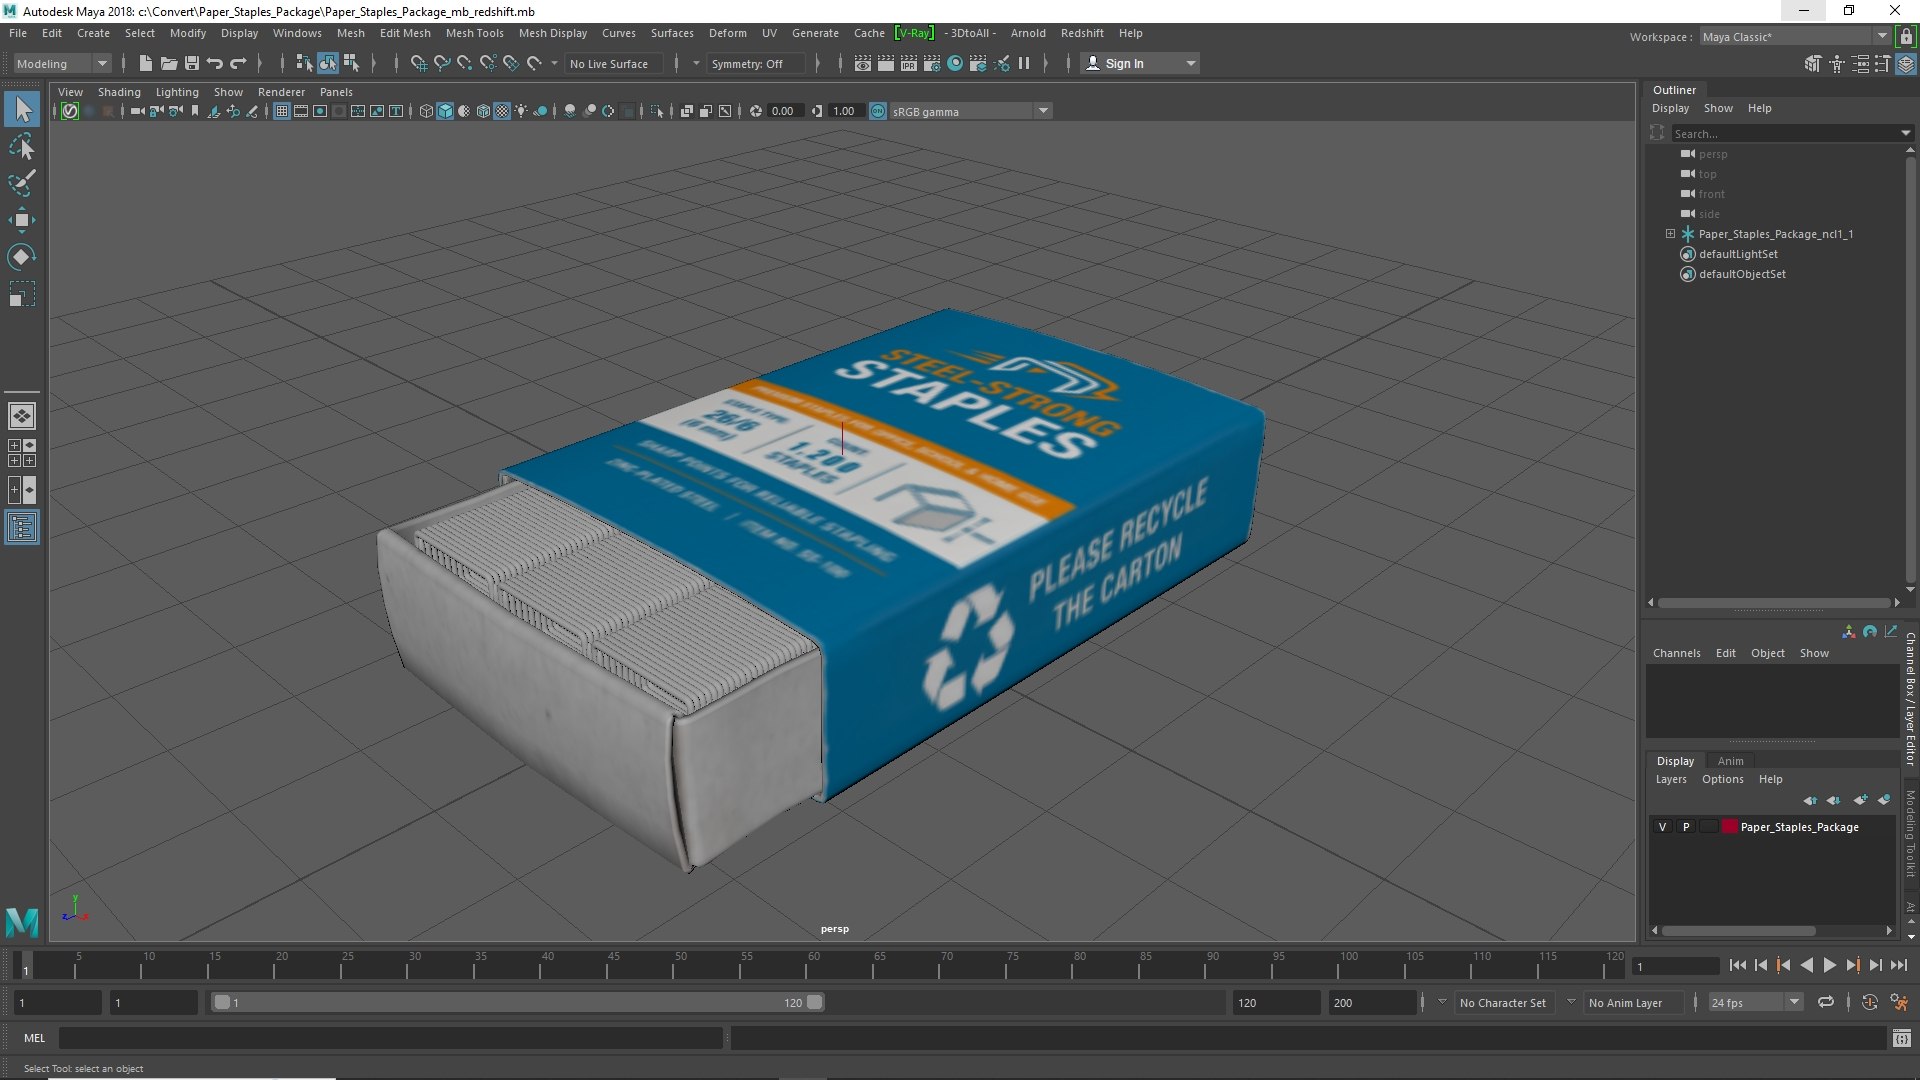Click the Undo arrow icon
Image resolution: width=1920 pixels, height=1080 pixels.
coord(215,63)
